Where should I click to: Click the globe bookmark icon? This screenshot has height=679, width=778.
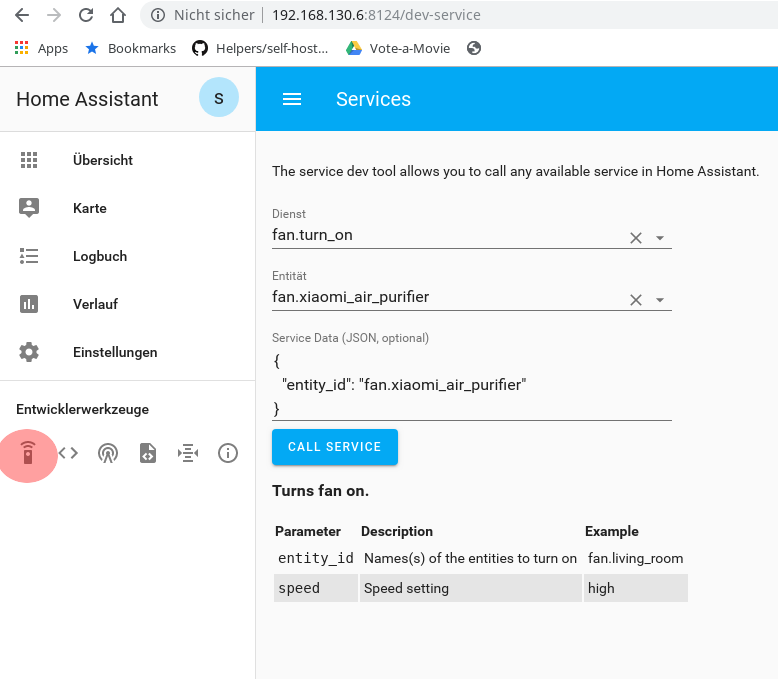pyautogui.click(x=474, y=48)
